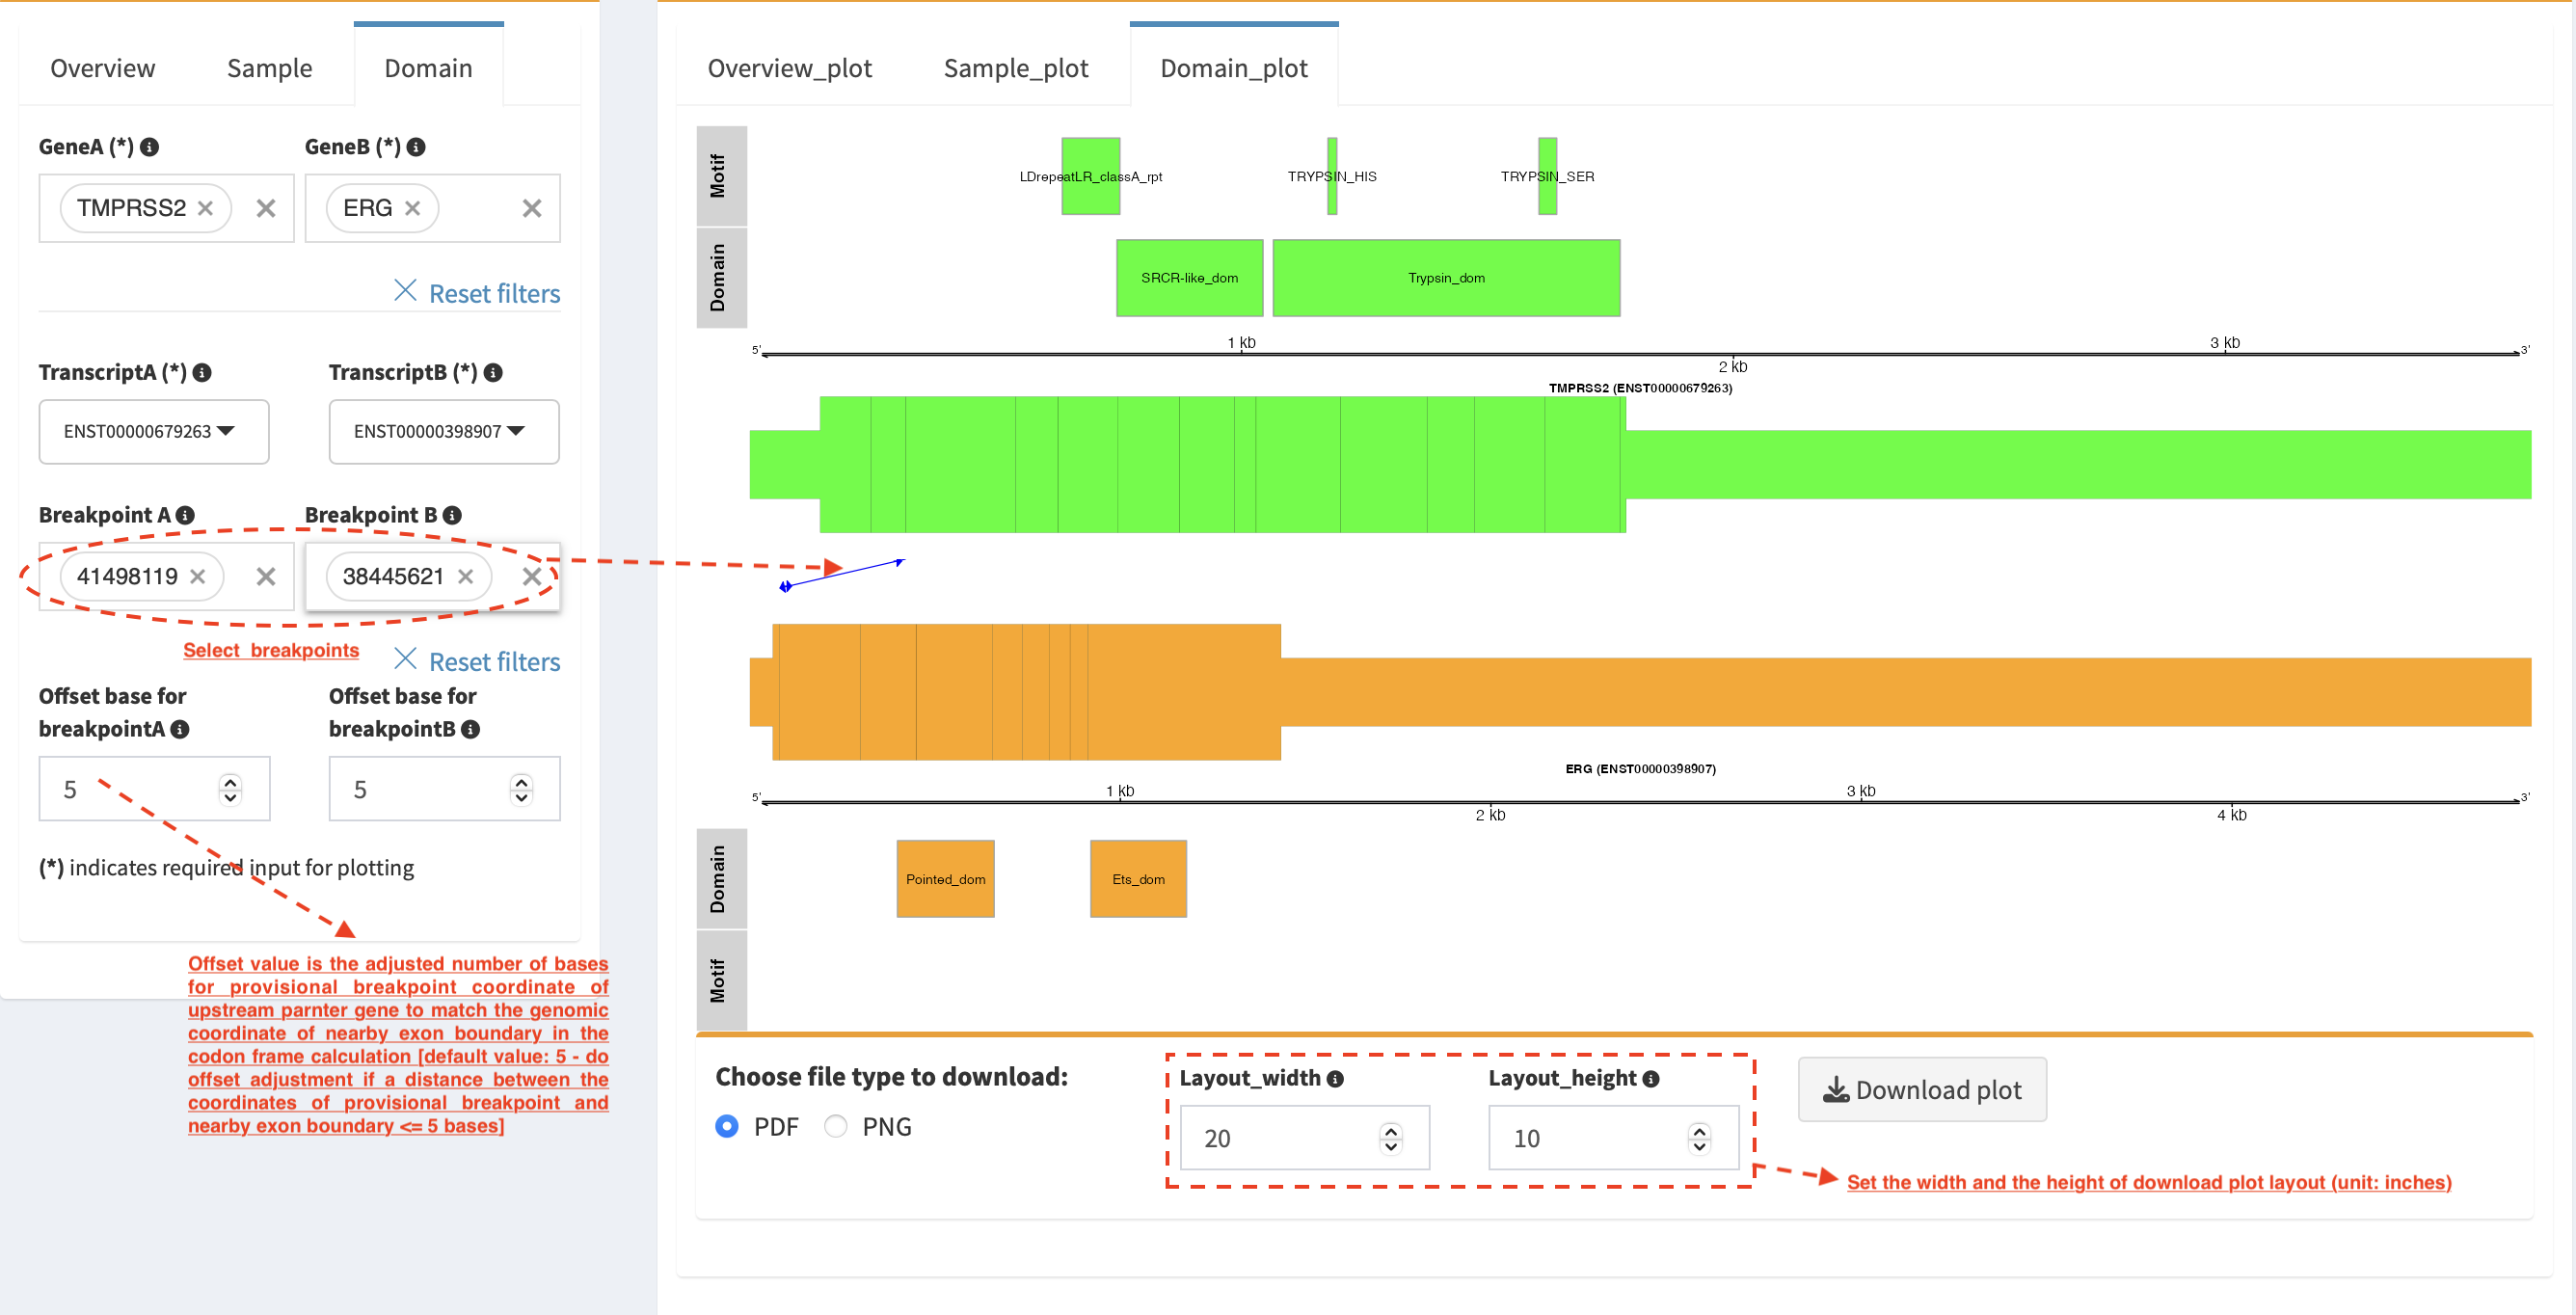Open TranscriptA ENST00000679263 dropdown
Screen dimensions: 2576x1315
154,431
